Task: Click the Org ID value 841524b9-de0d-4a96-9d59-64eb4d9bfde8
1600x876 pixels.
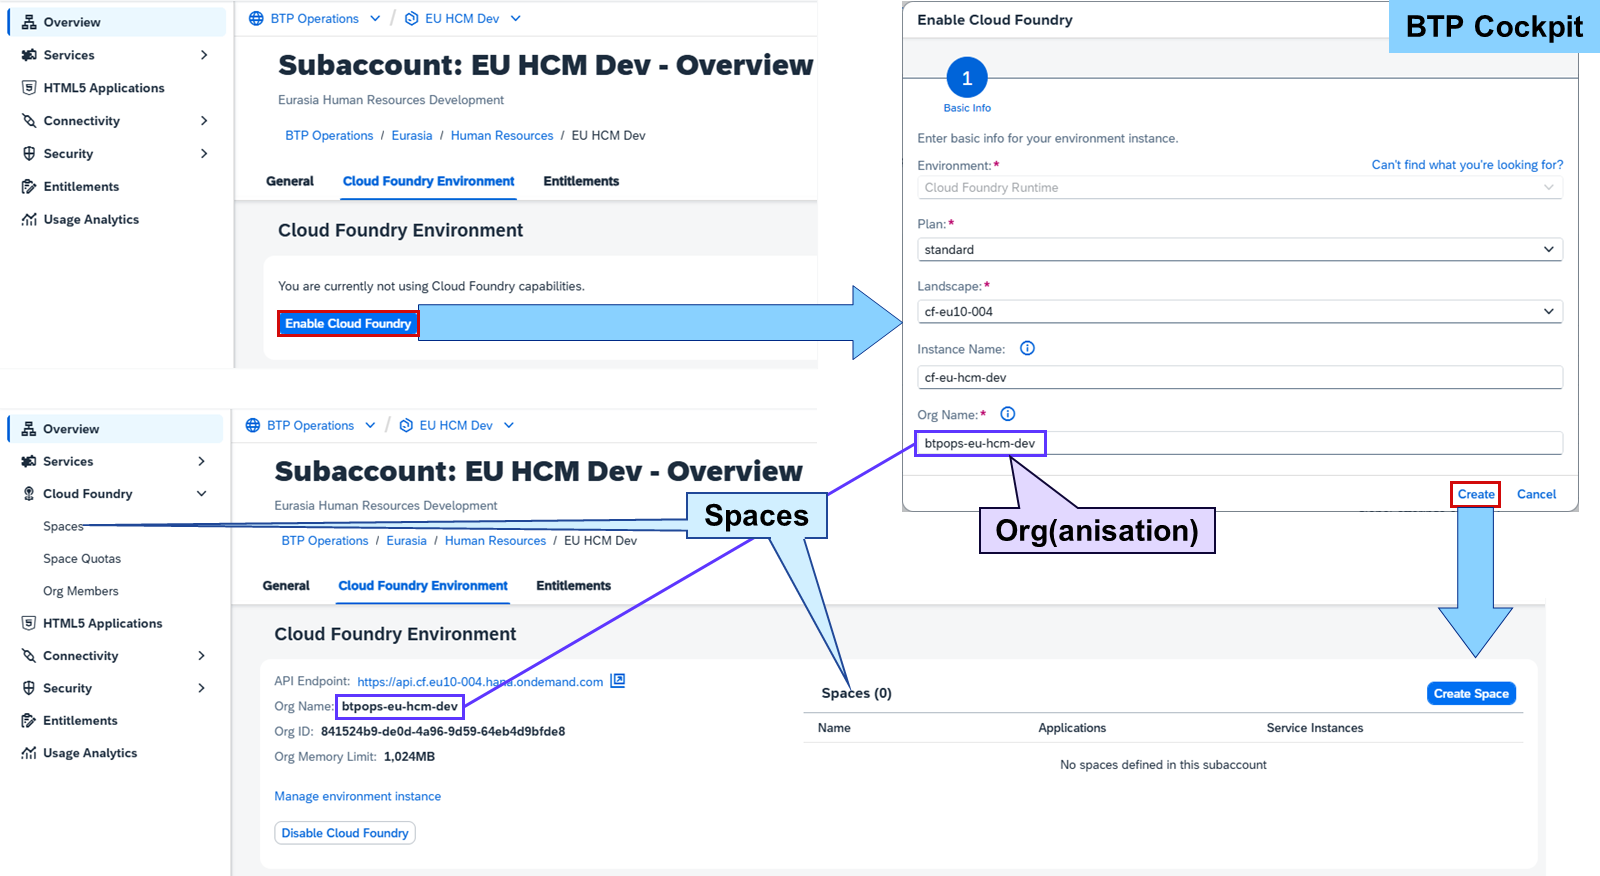Action: pos(443,732)
